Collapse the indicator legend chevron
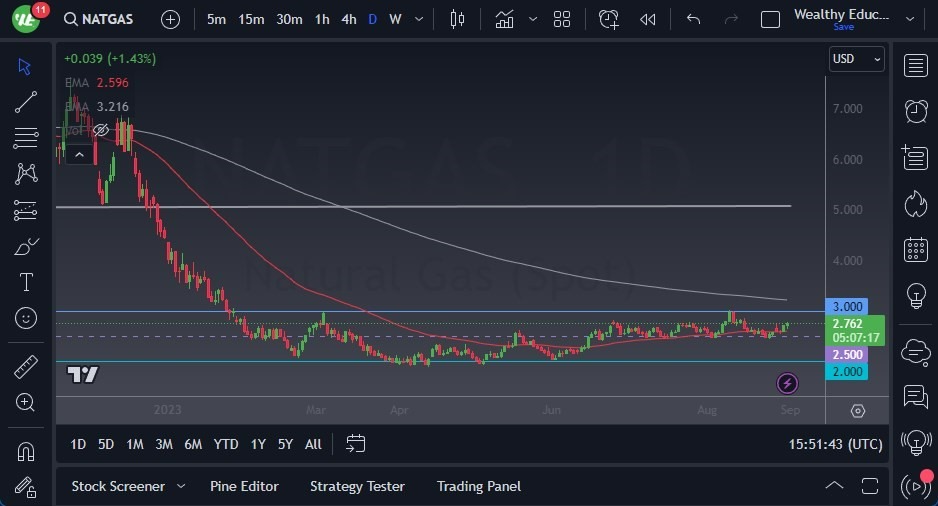Image resolution: width=938 pixels, height=506 pixels. (x=79, y=154)
